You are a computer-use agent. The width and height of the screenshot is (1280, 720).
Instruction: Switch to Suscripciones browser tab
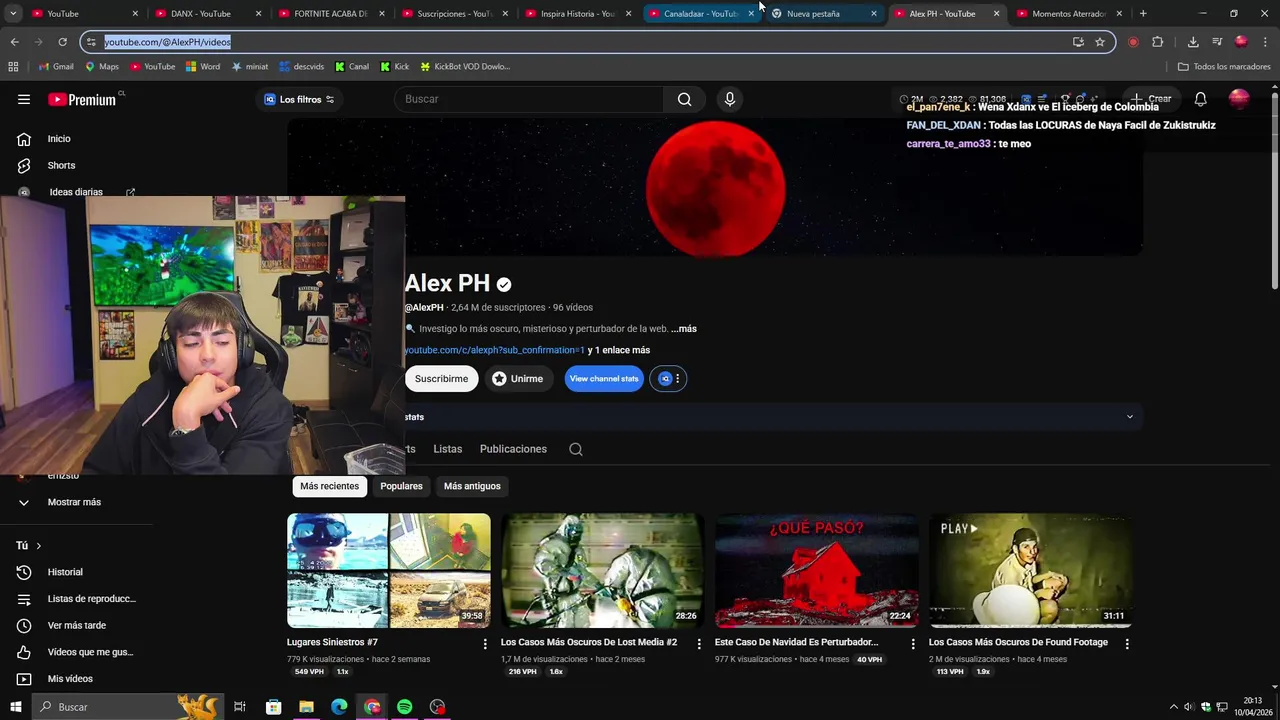tap(455, 14)
